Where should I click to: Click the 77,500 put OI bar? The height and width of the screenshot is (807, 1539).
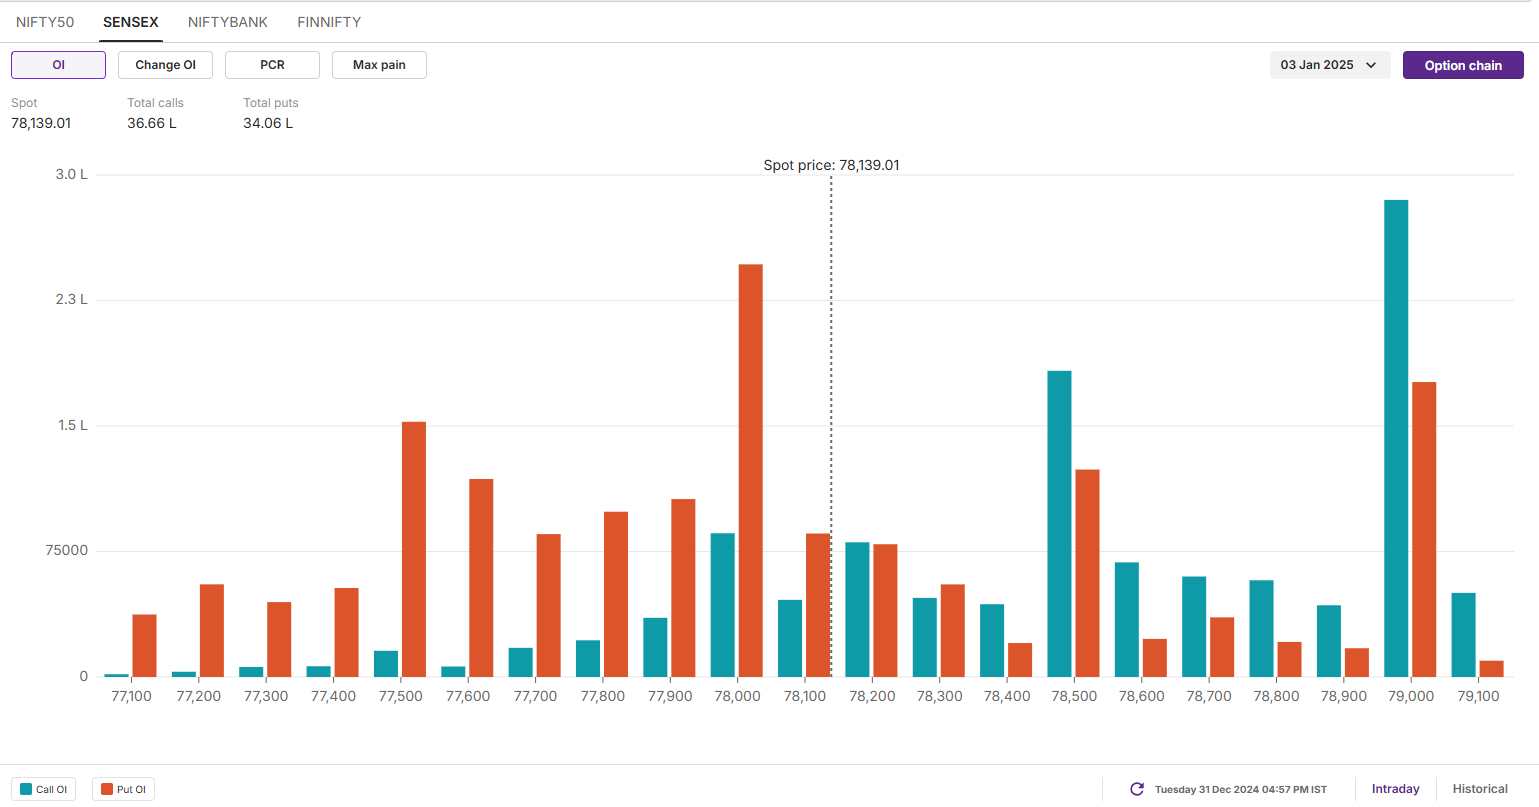click(414, 550)
